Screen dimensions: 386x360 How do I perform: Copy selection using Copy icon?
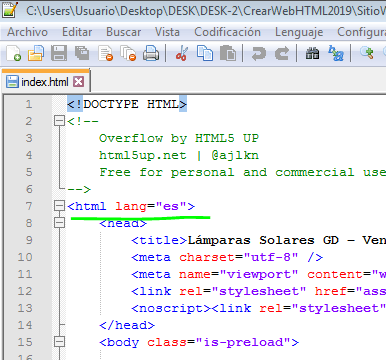tap(205, 53)
